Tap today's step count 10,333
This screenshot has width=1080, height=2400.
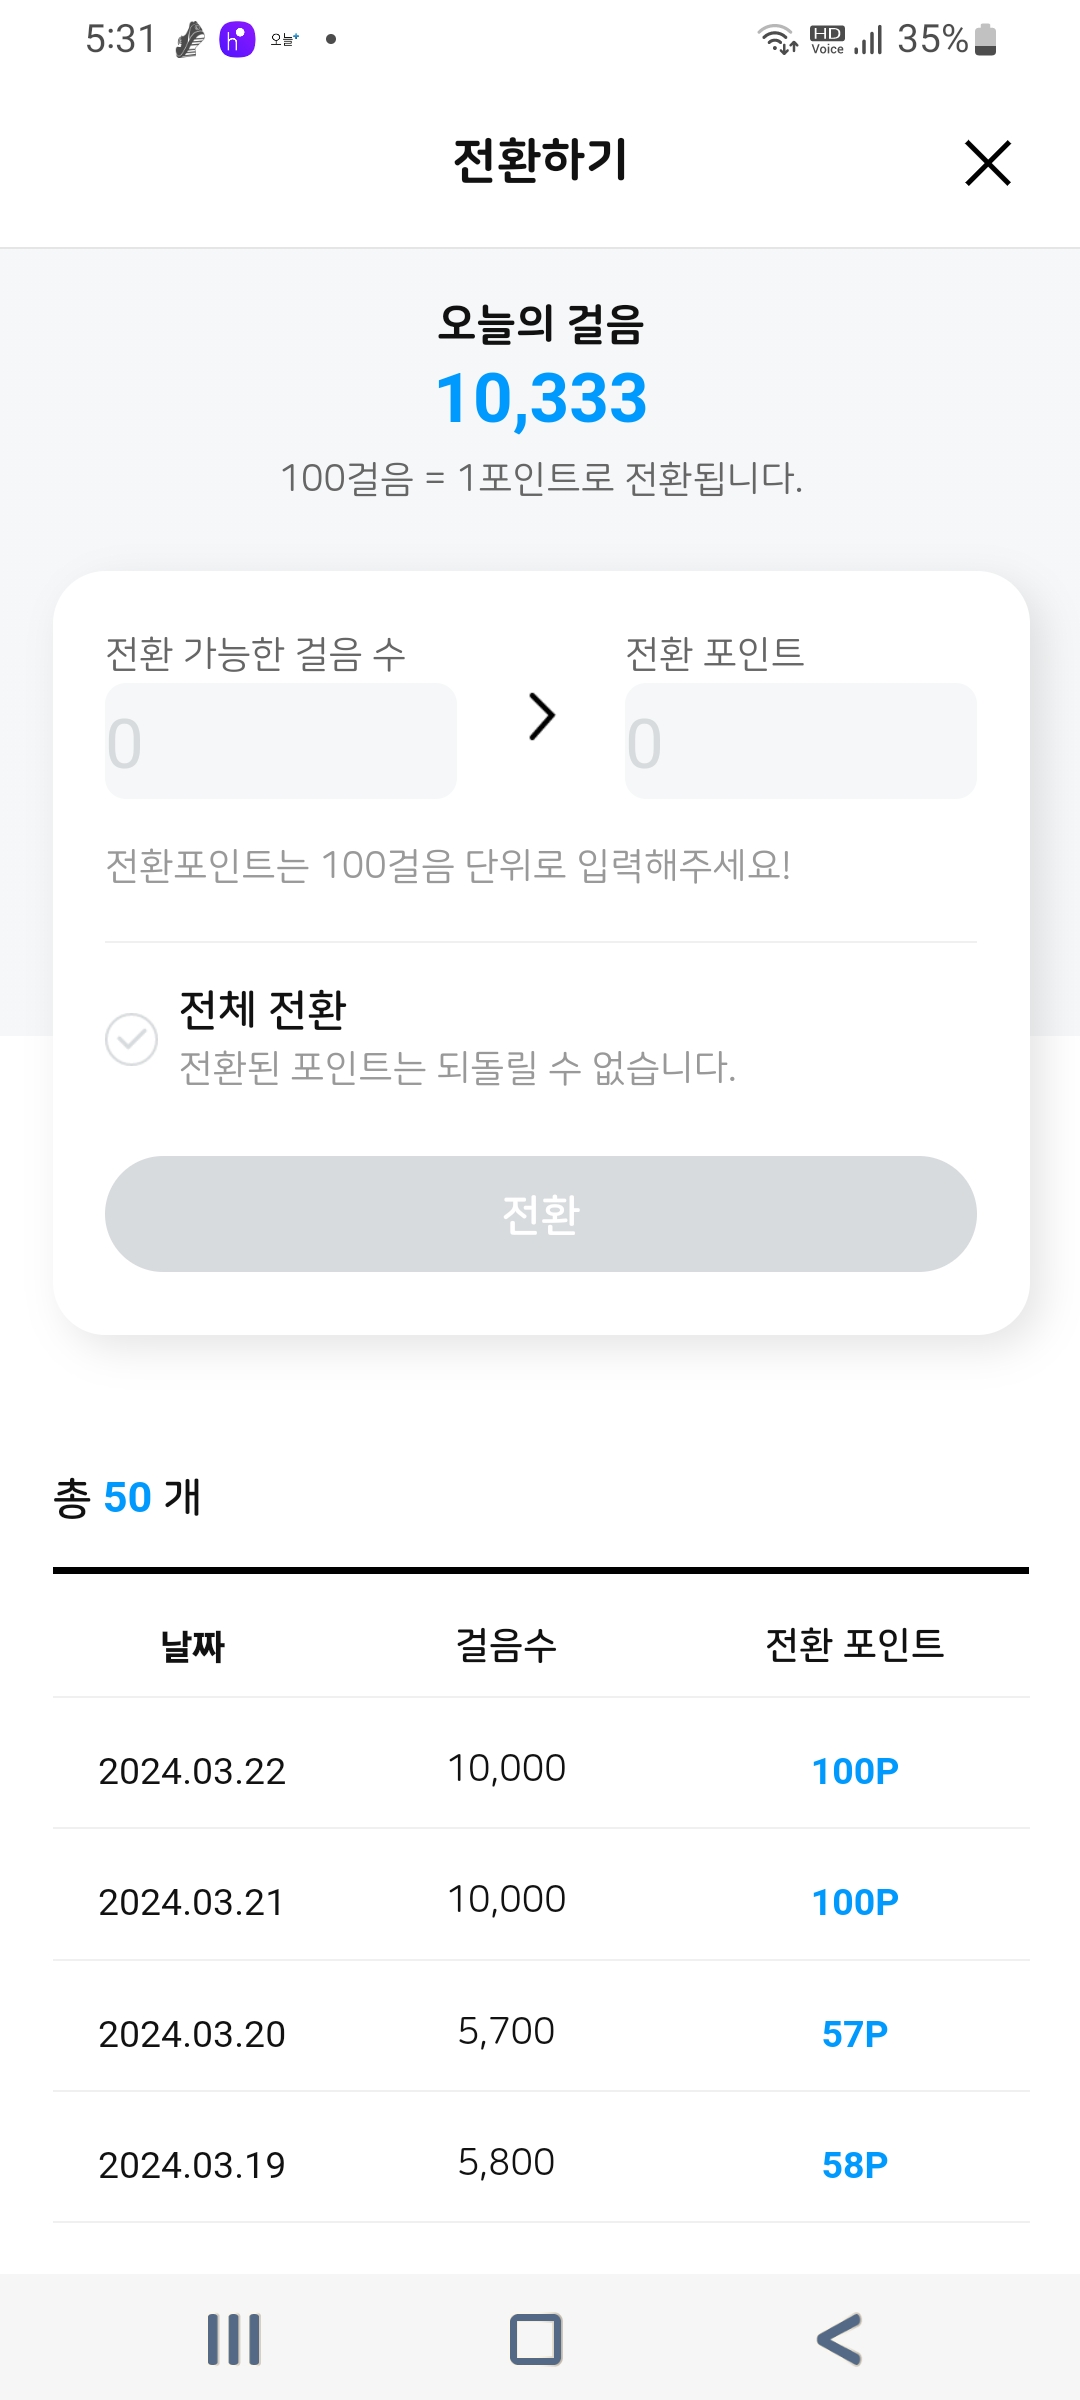pos(541,398)
